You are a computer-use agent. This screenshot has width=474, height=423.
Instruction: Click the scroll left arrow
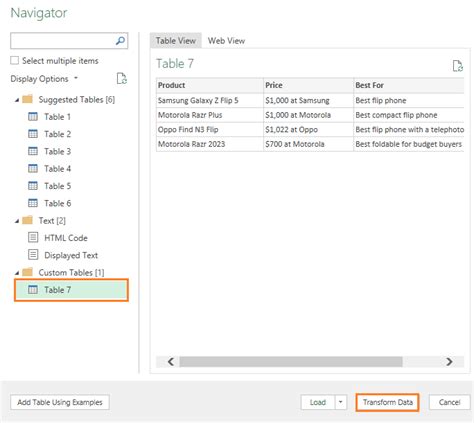(171, 362)
